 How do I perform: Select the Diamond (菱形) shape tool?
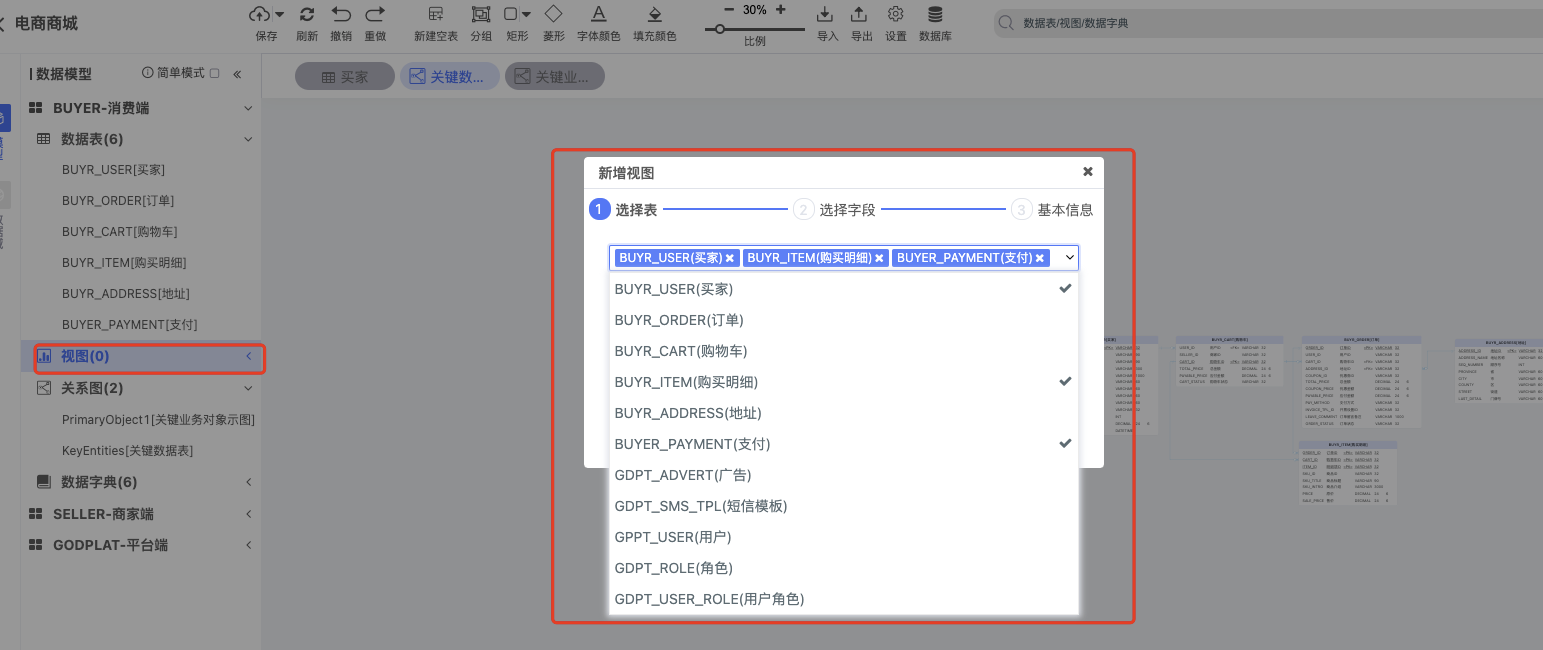coord(553,14)
